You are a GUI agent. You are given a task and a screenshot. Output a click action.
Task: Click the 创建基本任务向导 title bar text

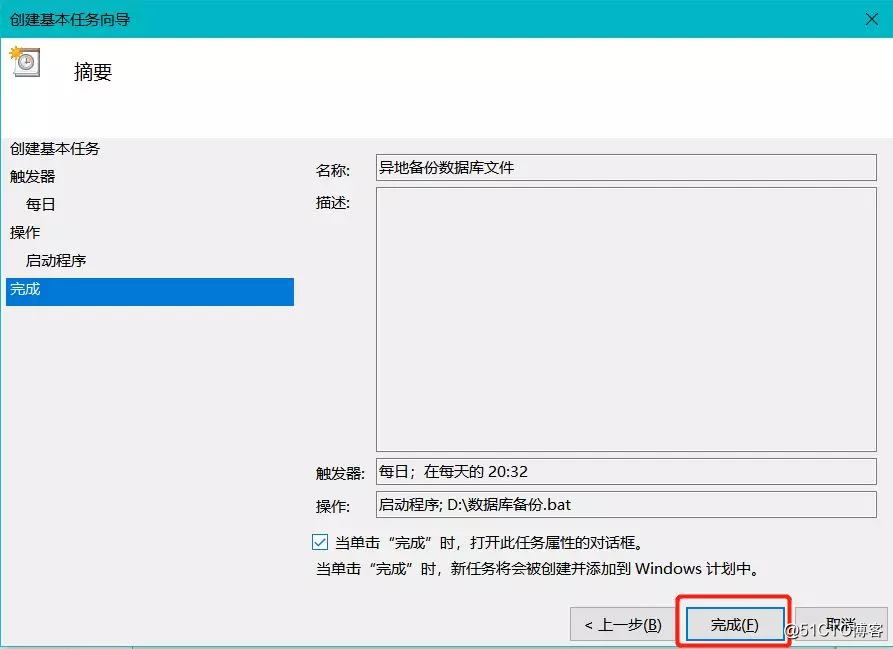click(70, 19)
